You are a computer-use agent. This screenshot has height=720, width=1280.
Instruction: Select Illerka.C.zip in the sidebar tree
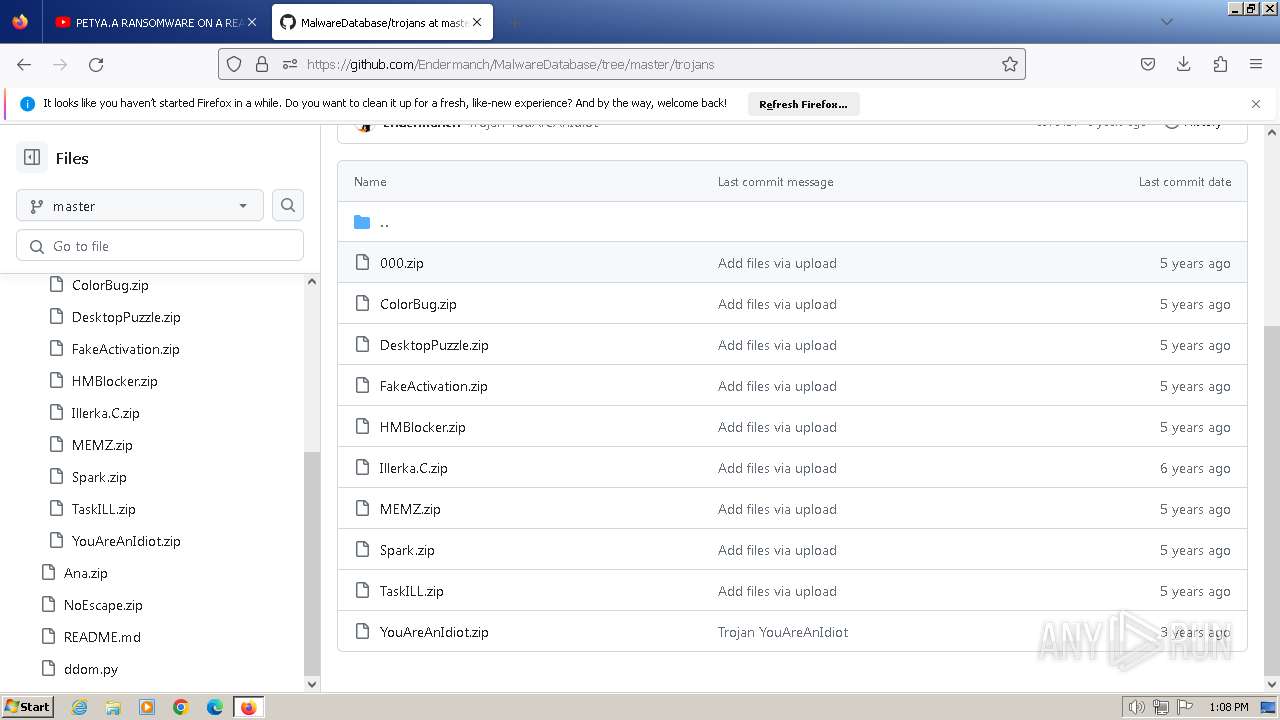point(106,413)
